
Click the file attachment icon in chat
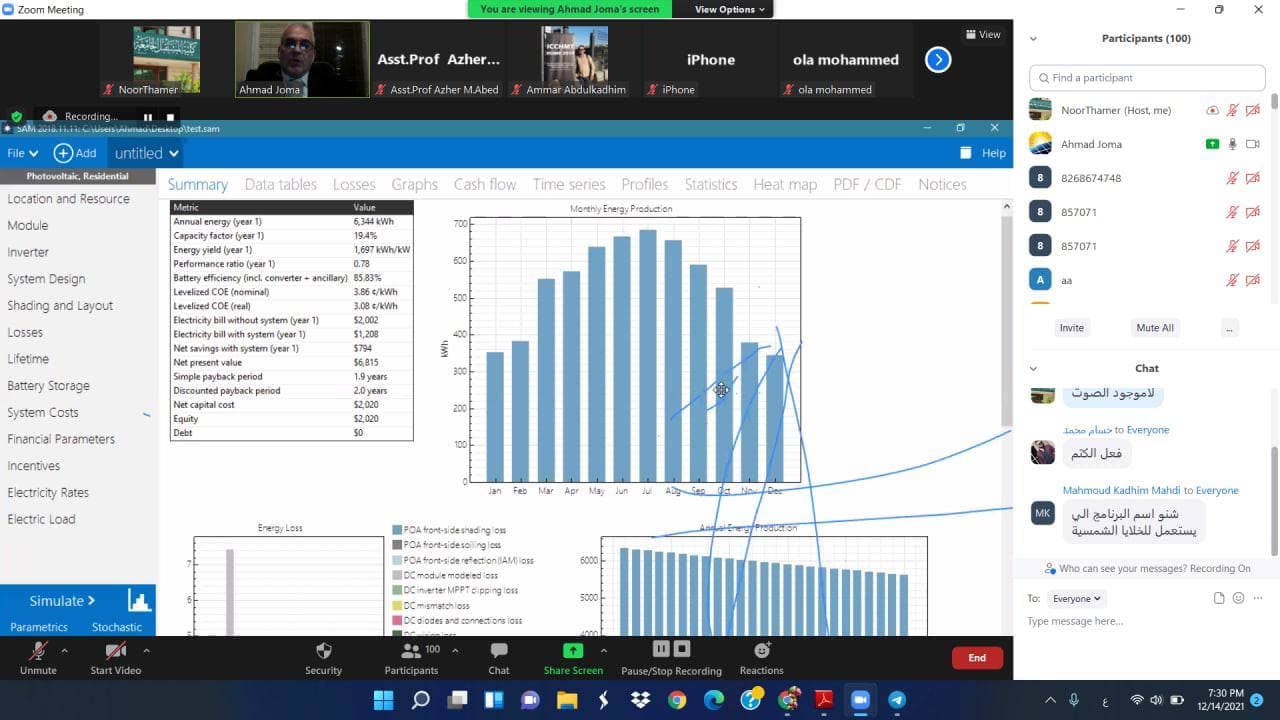pyautogui.click(x=1219, y=598)
